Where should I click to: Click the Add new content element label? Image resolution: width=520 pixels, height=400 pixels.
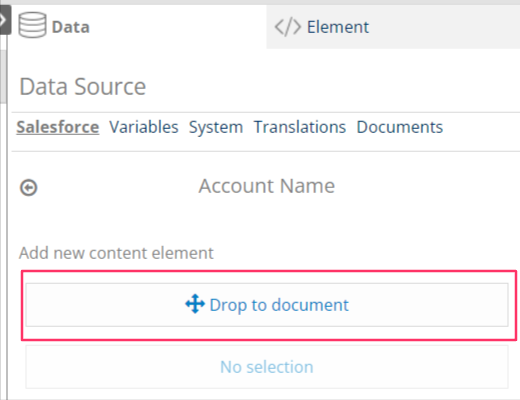click(x=116, y=253)
